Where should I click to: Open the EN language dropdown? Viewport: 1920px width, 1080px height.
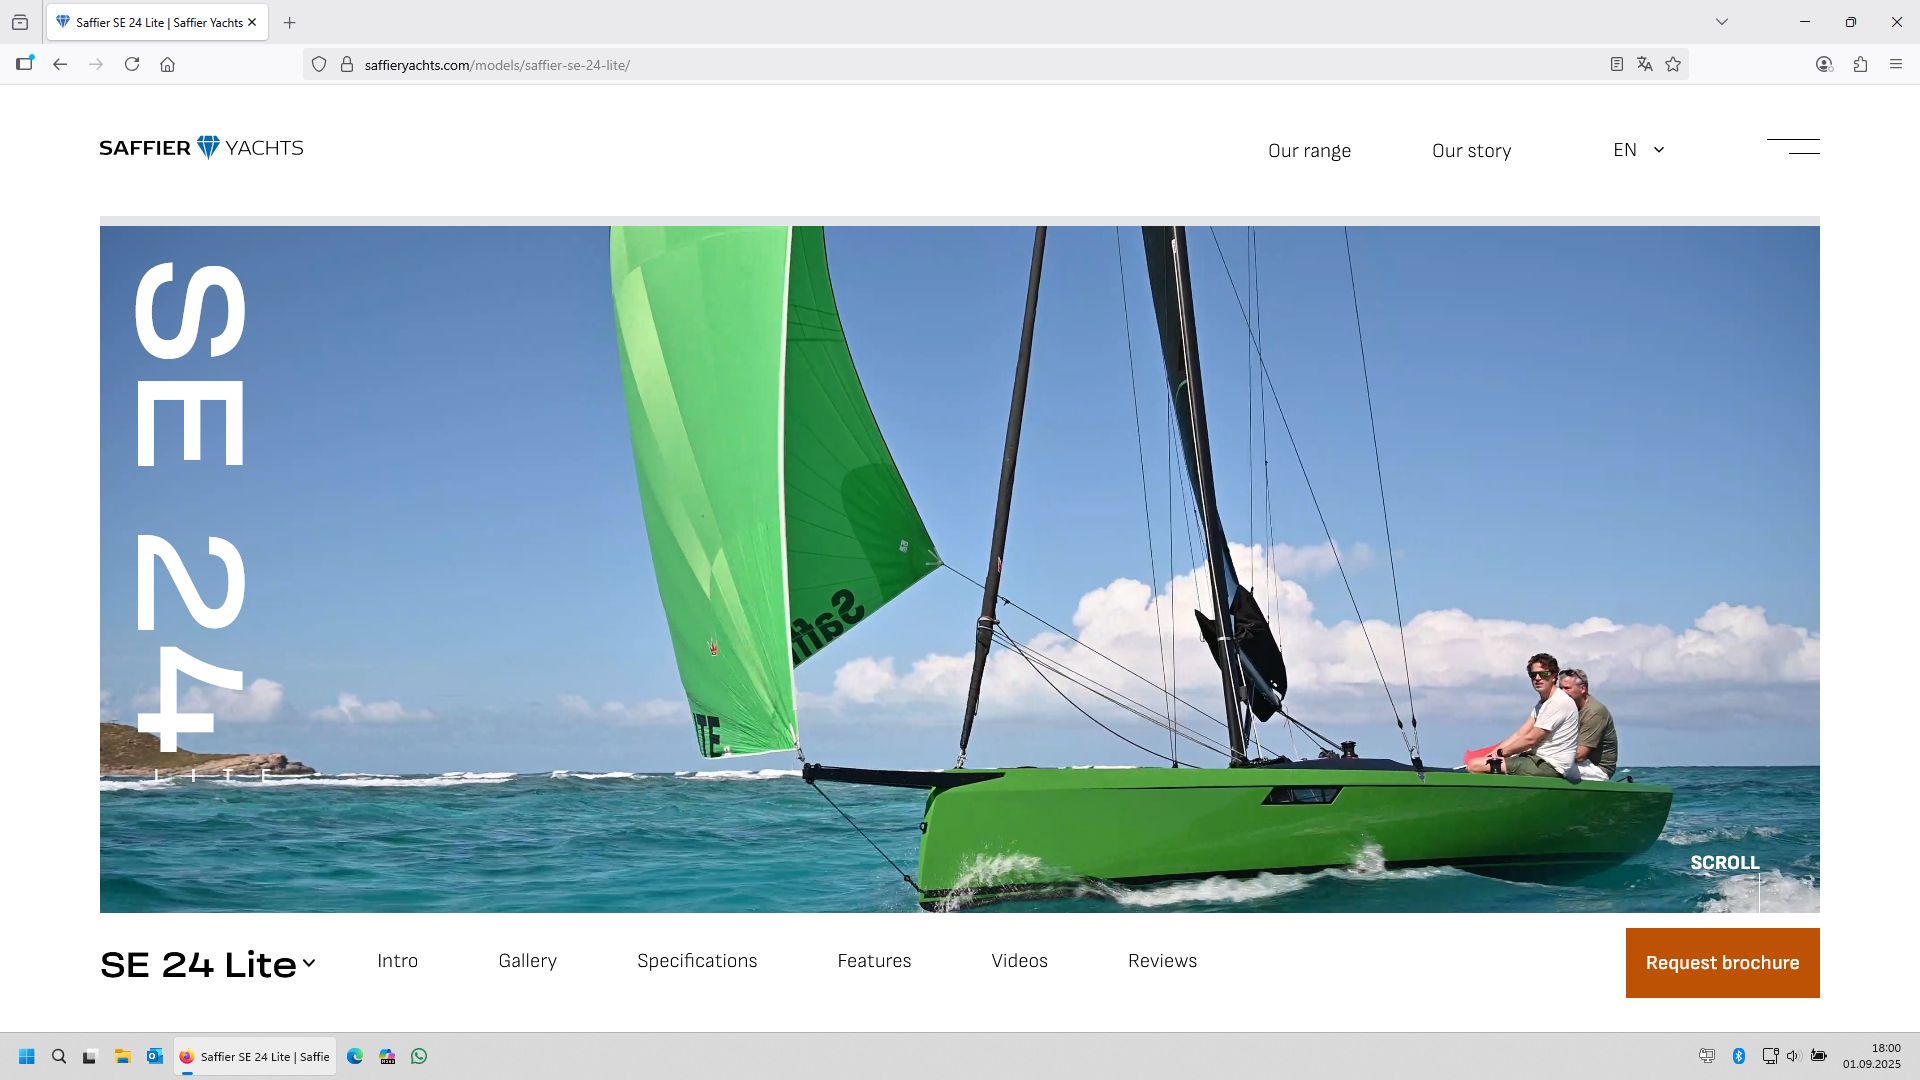(1638, 150)
